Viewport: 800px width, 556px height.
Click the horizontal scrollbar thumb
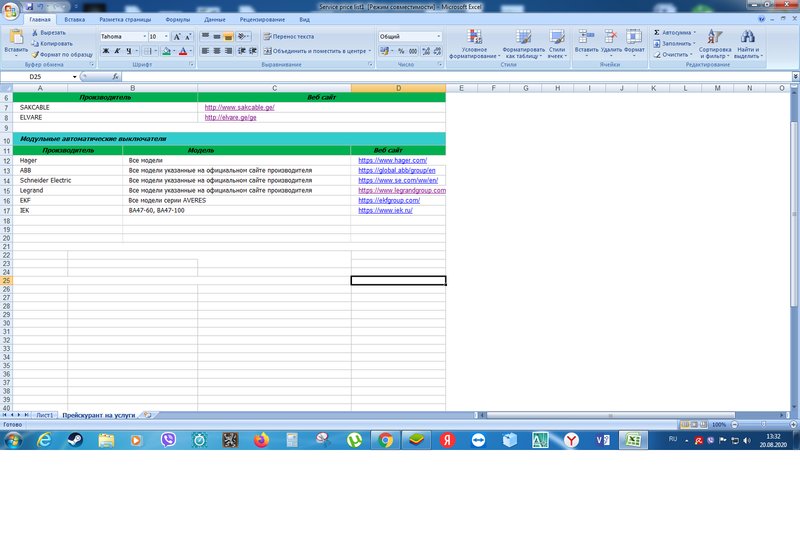click(610, 415)
